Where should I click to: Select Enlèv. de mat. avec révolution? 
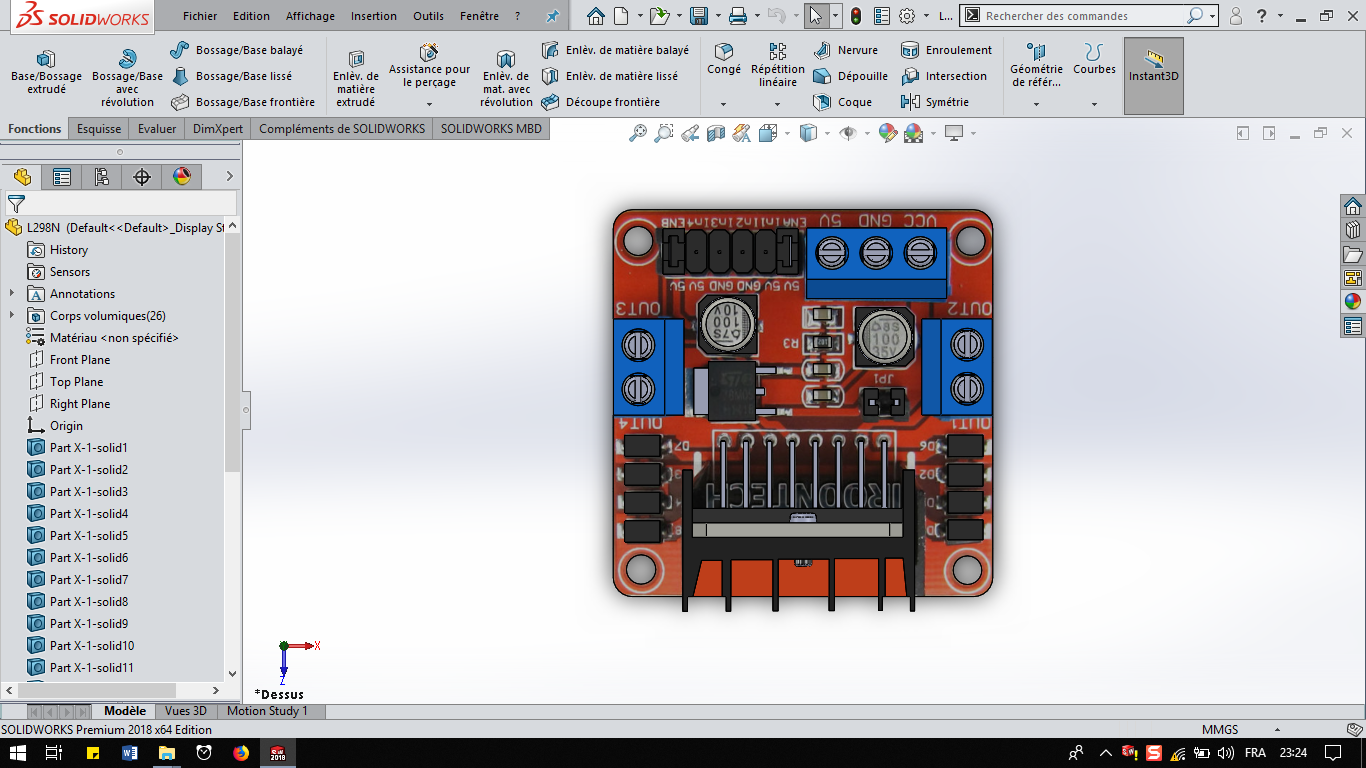[506, 79]
